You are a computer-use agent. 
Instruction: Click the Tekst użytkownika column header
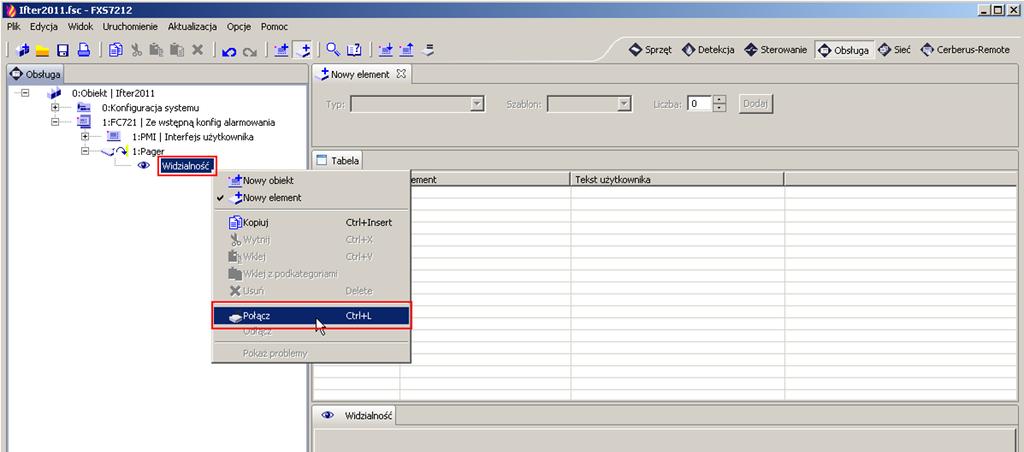point(677,179)
